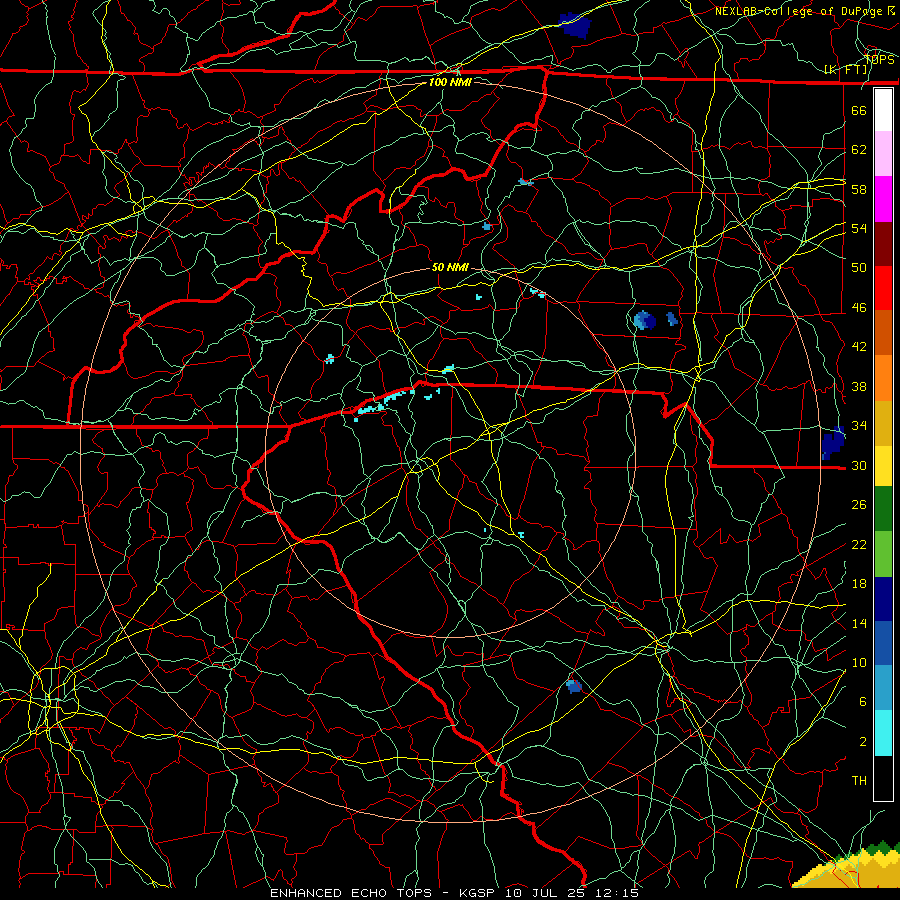The height and width of the screenshot is (900, 900).
Task: Pick the bright red legend color block
Action: 883,288
